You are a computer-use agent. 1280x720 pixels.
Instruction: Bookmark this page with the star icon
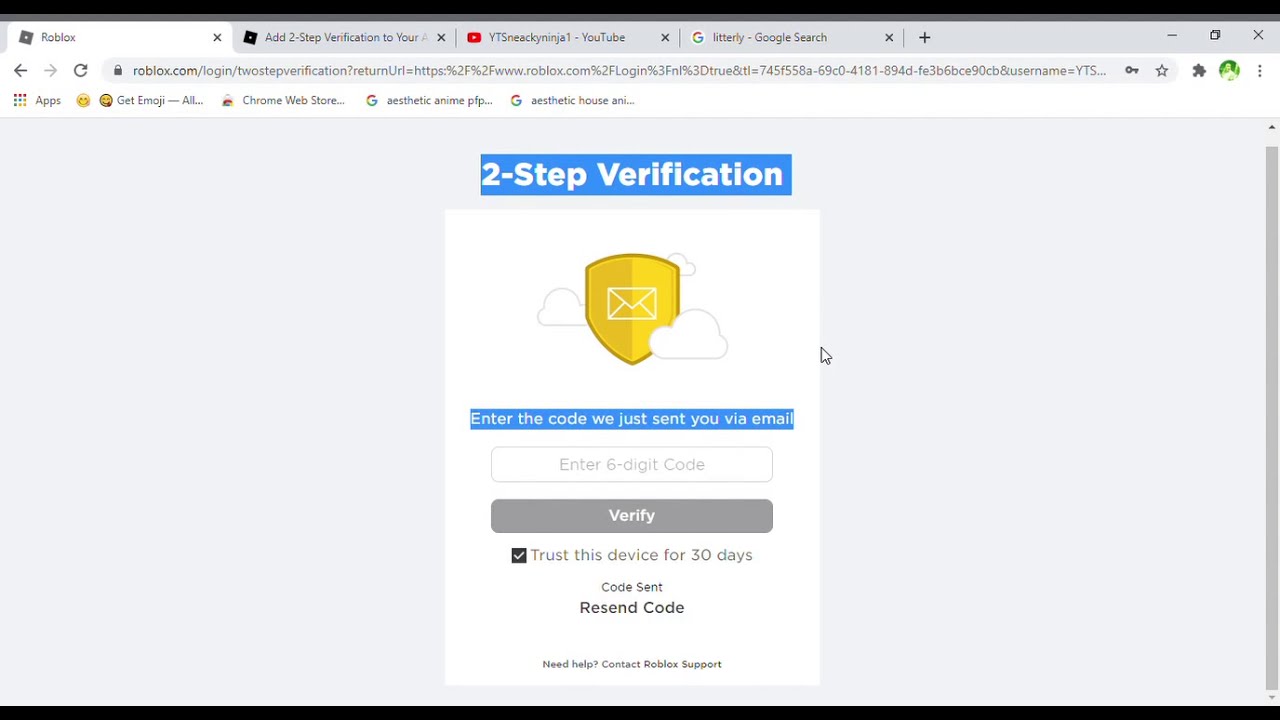pyautogui.click(x=1162, y=71)
